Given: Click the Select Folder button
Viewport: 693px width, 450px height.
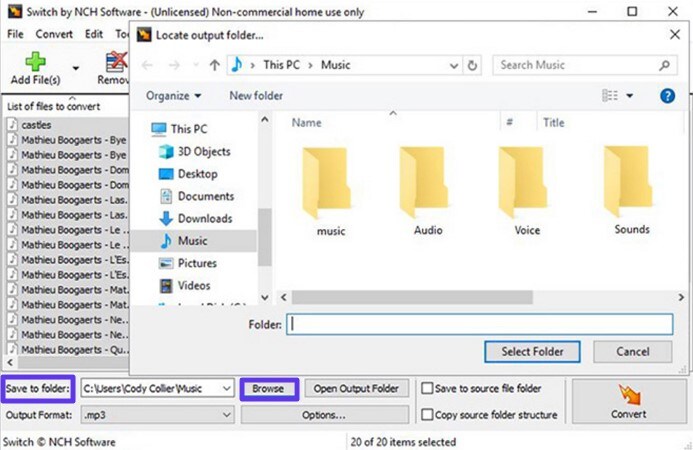Looking at the screenshot, I should [x=532, y=352].
